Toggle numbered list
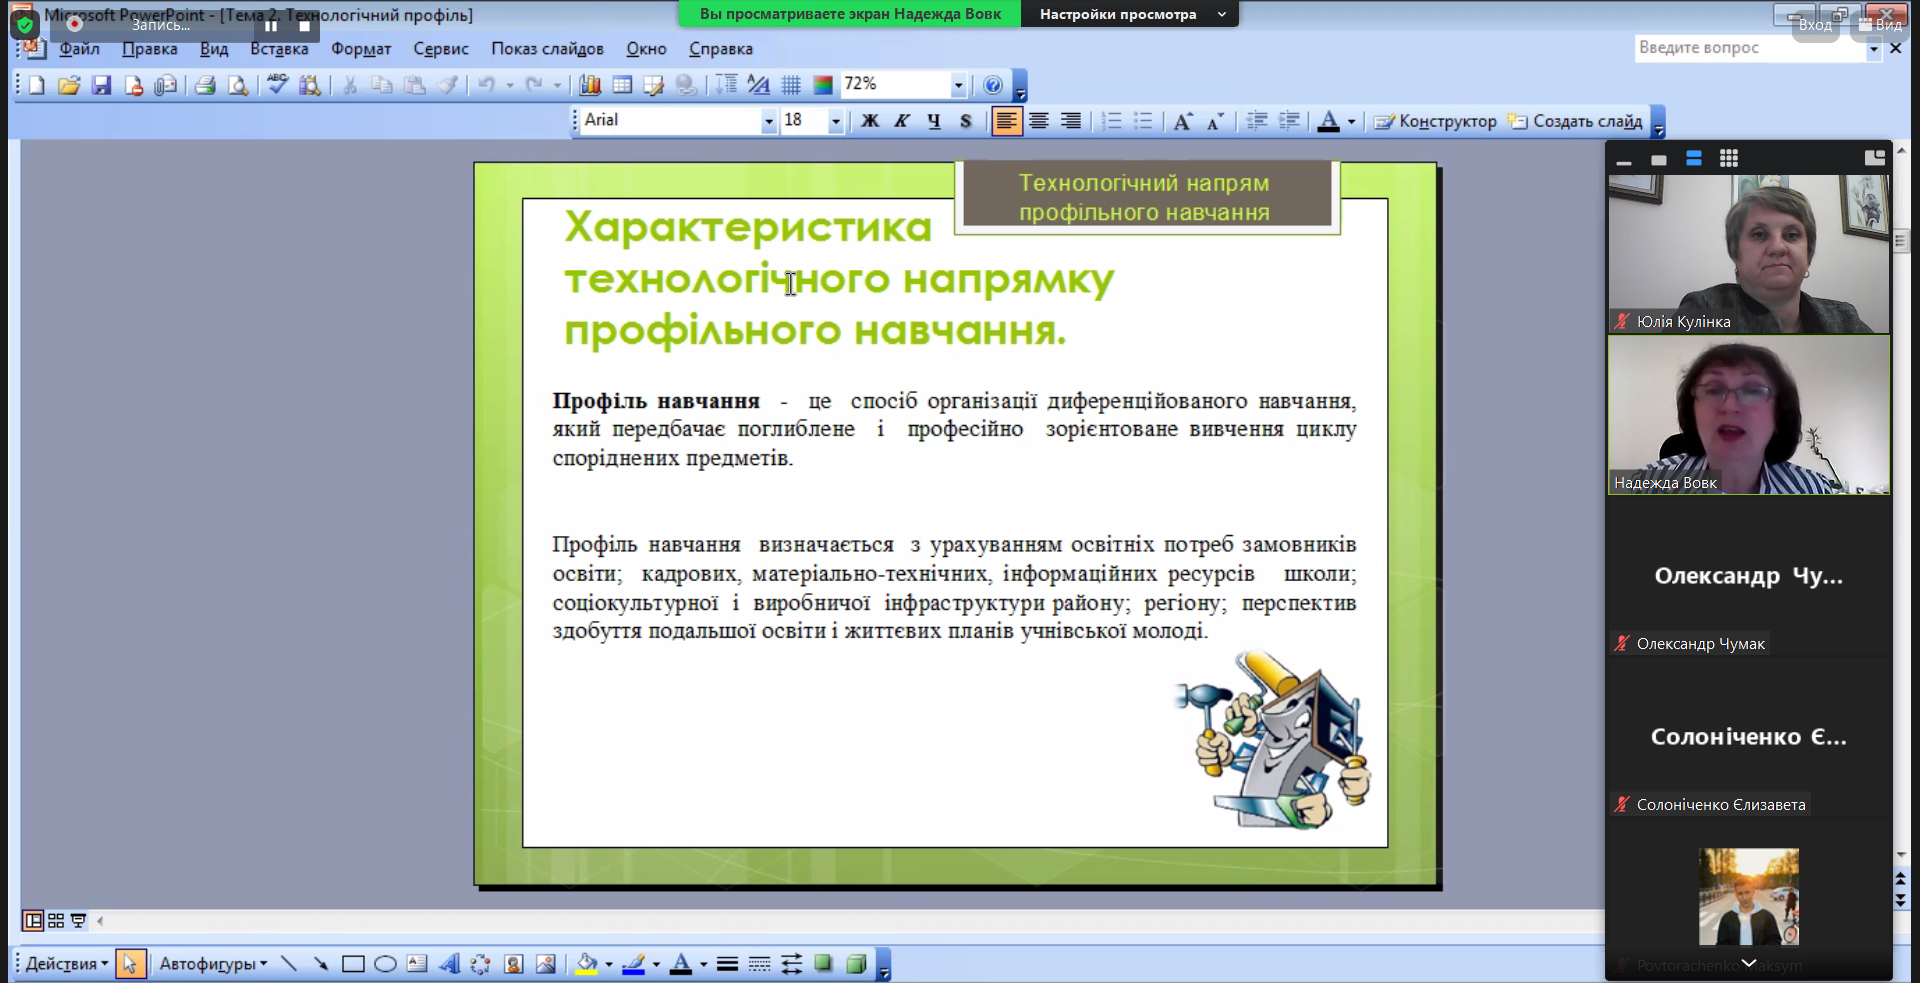This screenshot has height=983, width=1920. click(1111, 121)
